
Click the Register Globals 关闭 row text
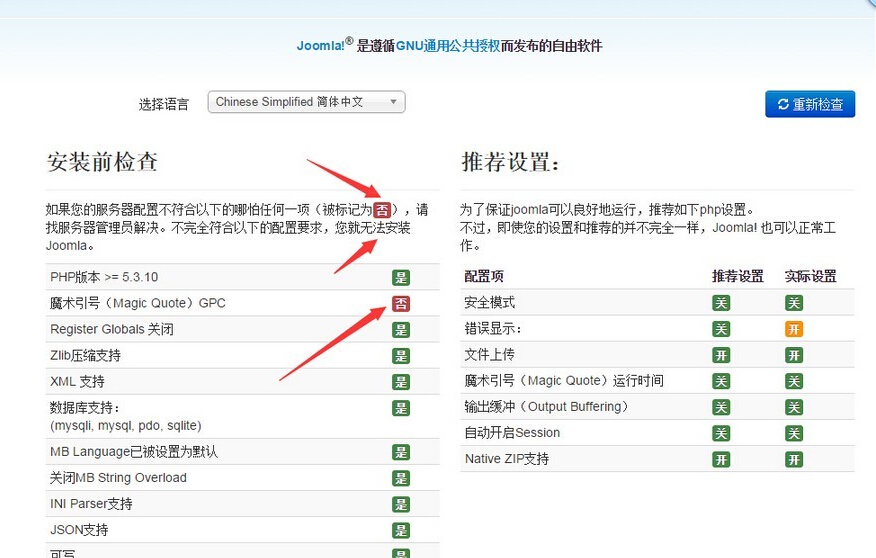[x=112, y=330]
